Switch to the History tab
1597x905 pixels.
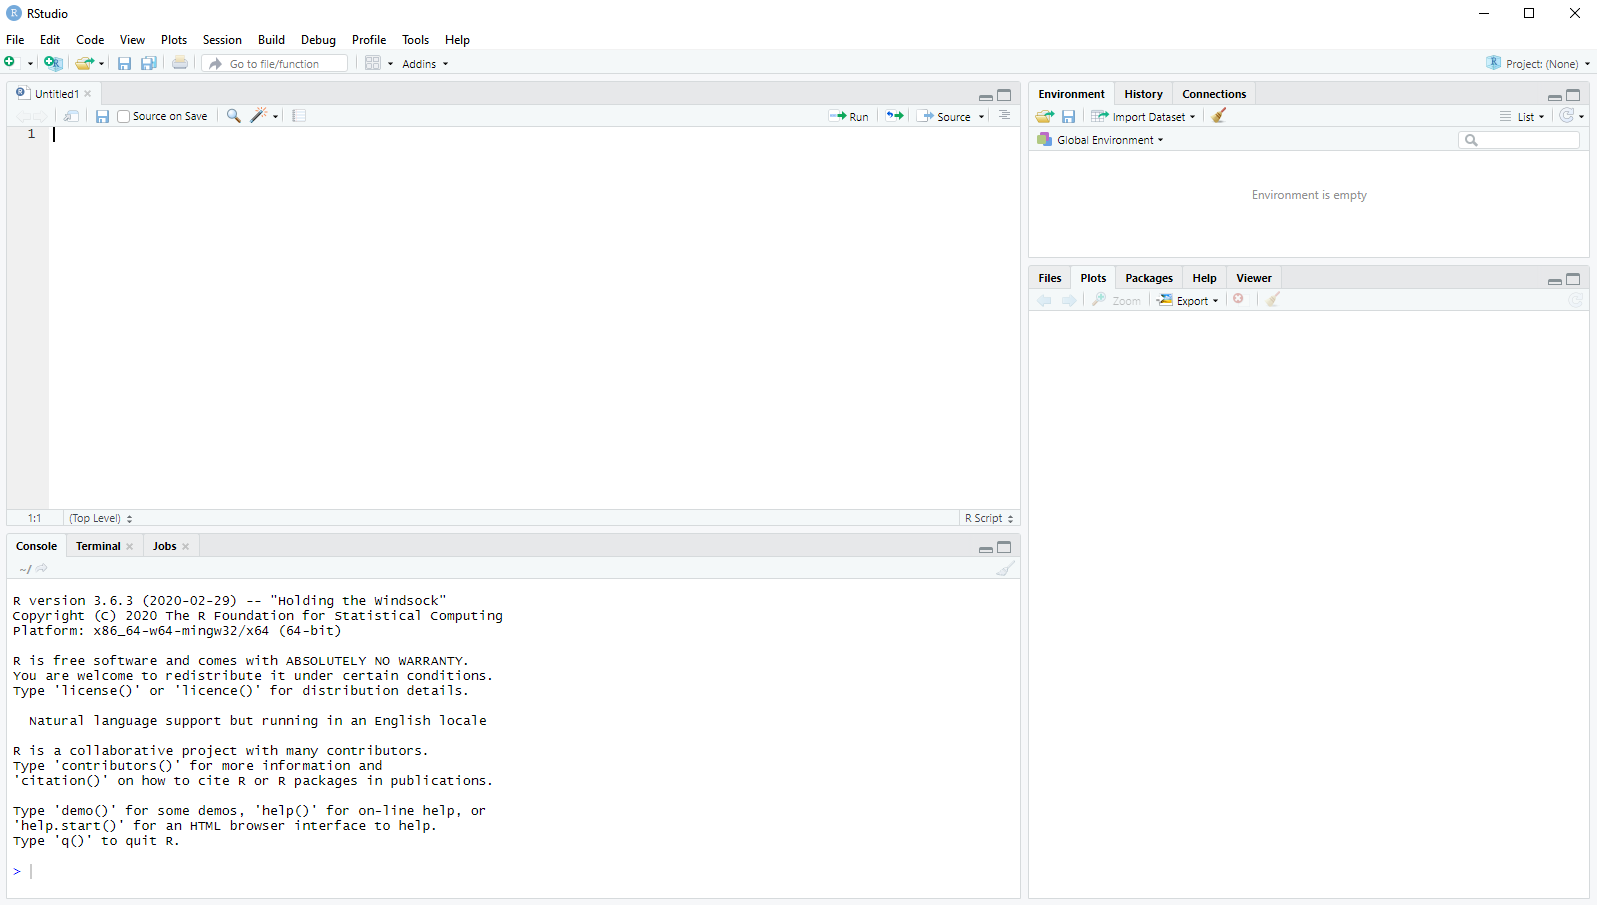1143,94
